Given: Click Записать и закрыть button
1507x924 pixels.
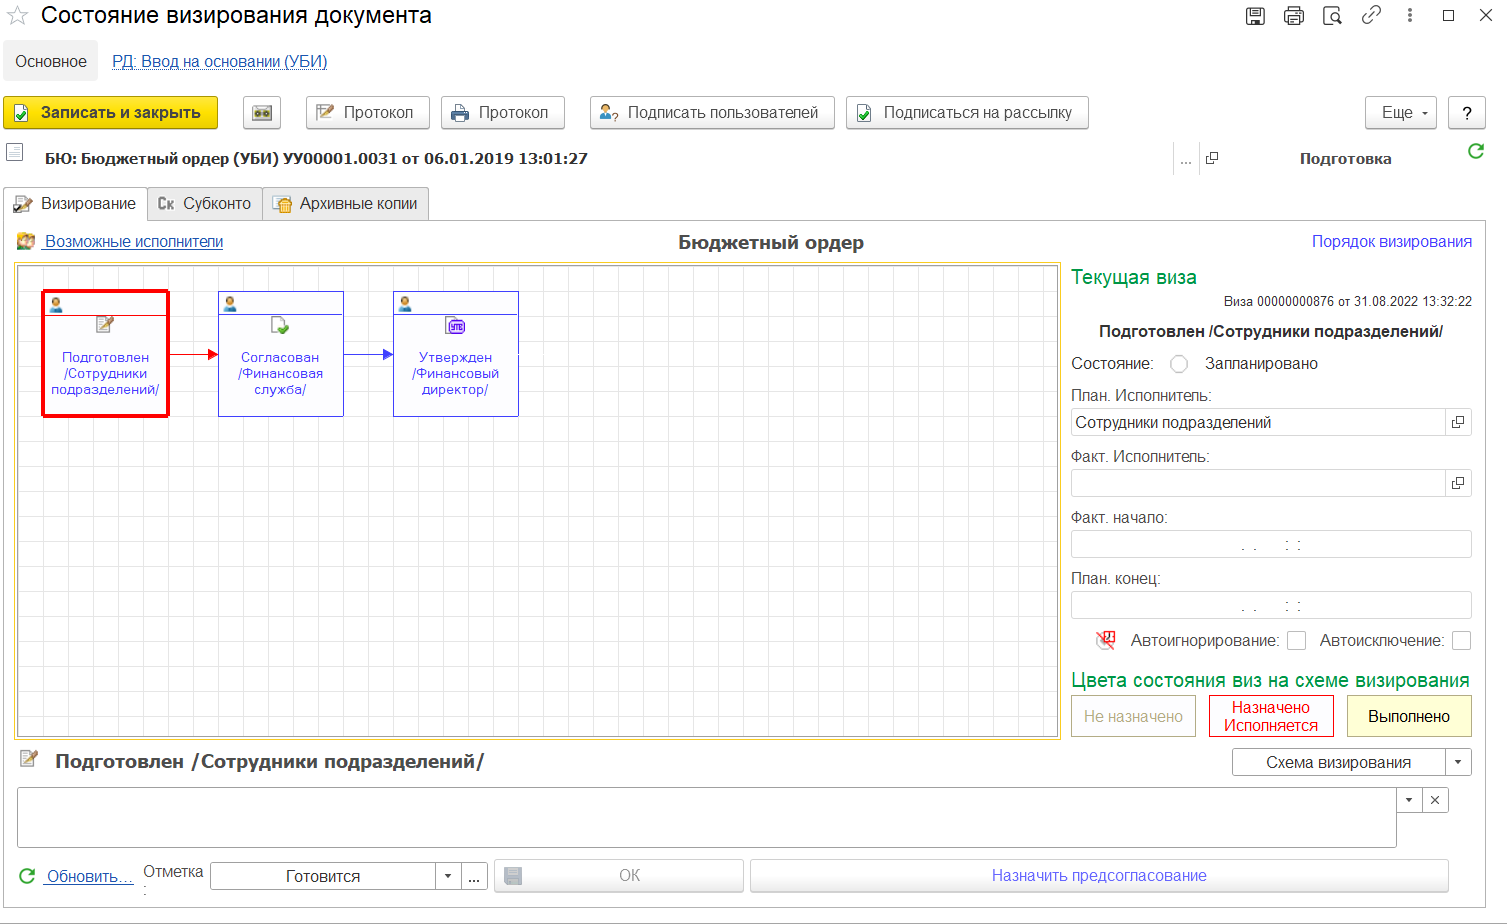Looking at the screenshot, I should 111,113.
